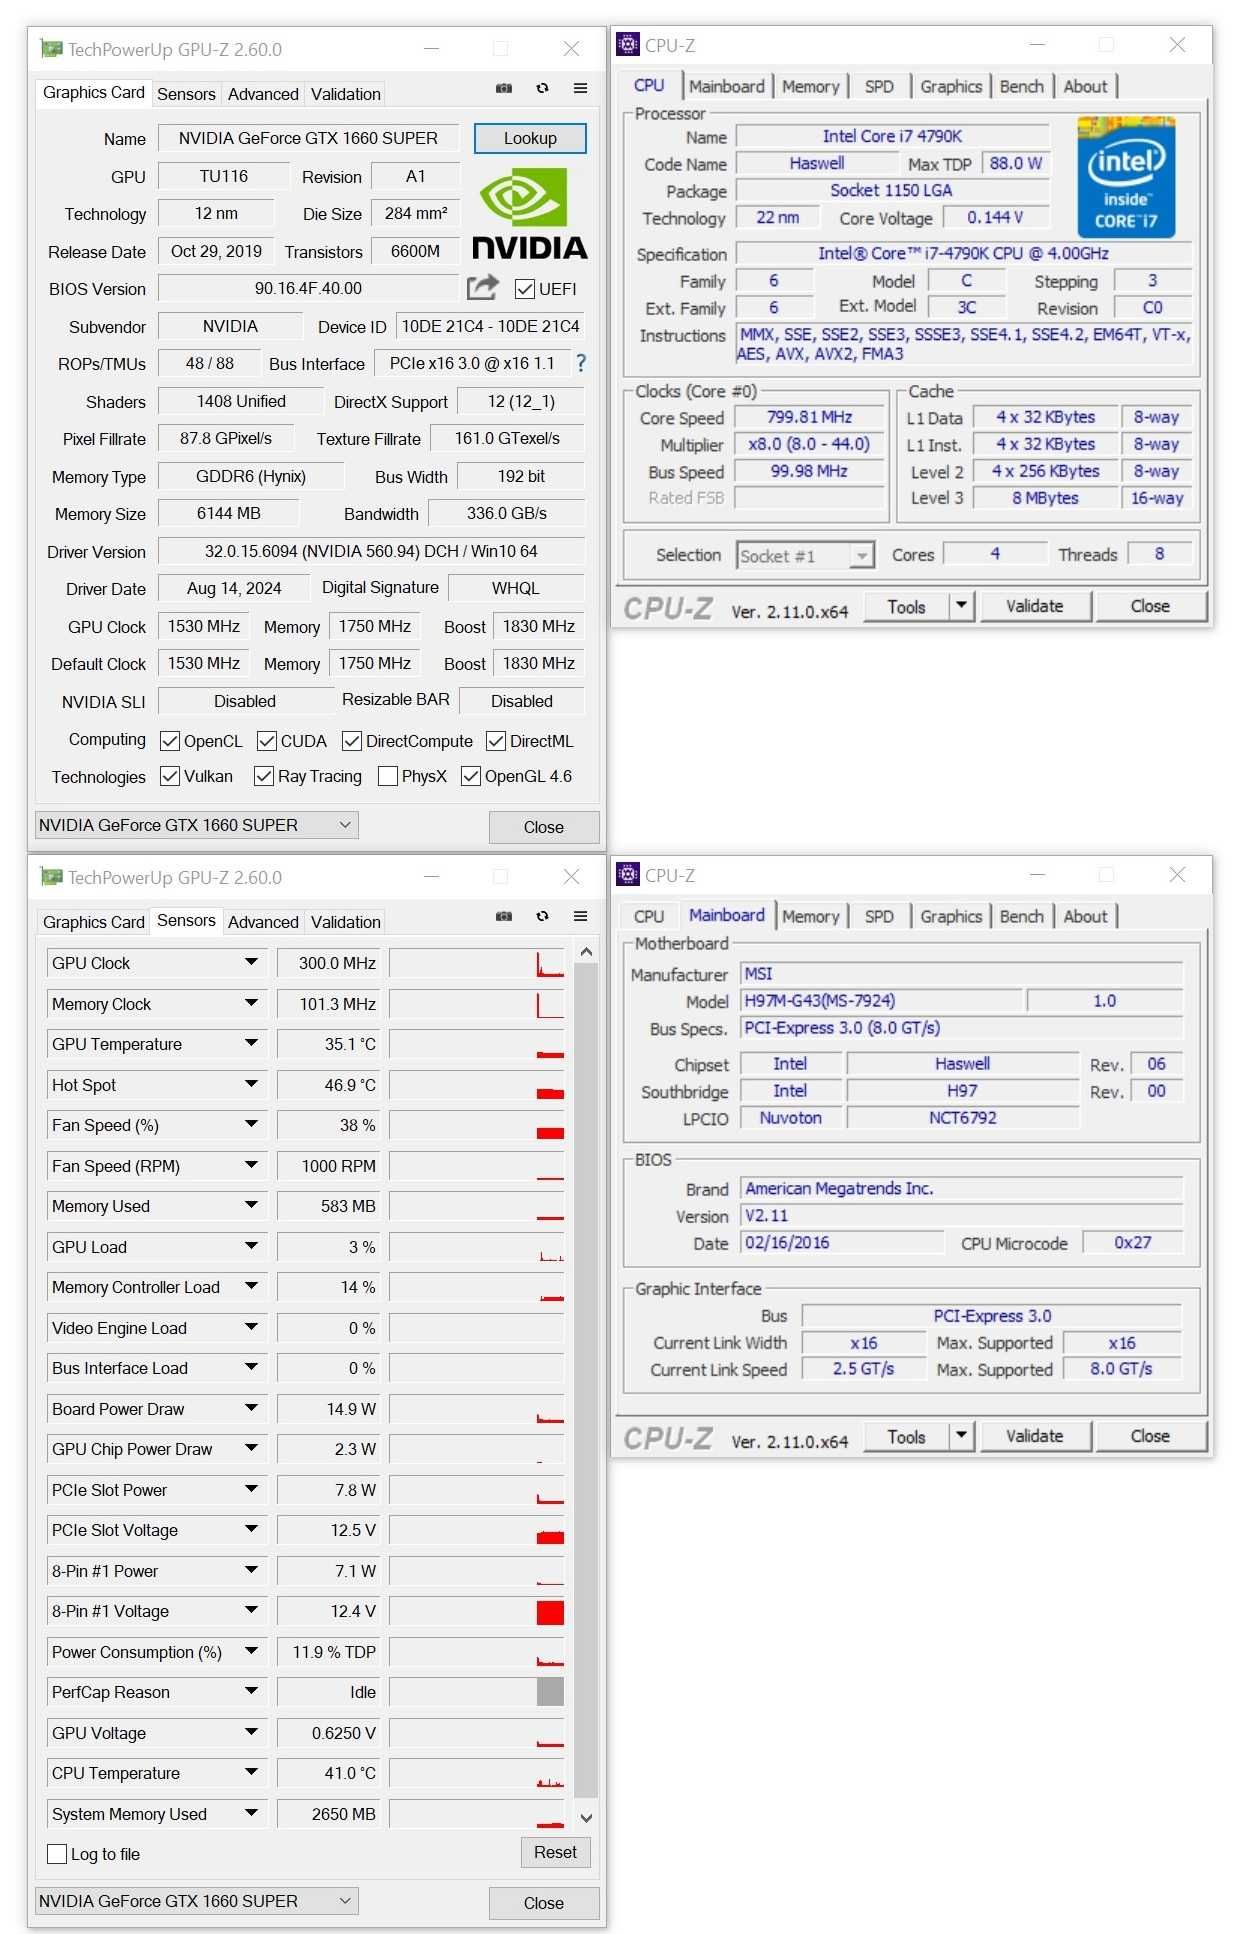Click the Sensors scrollbar up arrow
The height and width of the screenshot is (1934, 1240).
tap(586, 952)
